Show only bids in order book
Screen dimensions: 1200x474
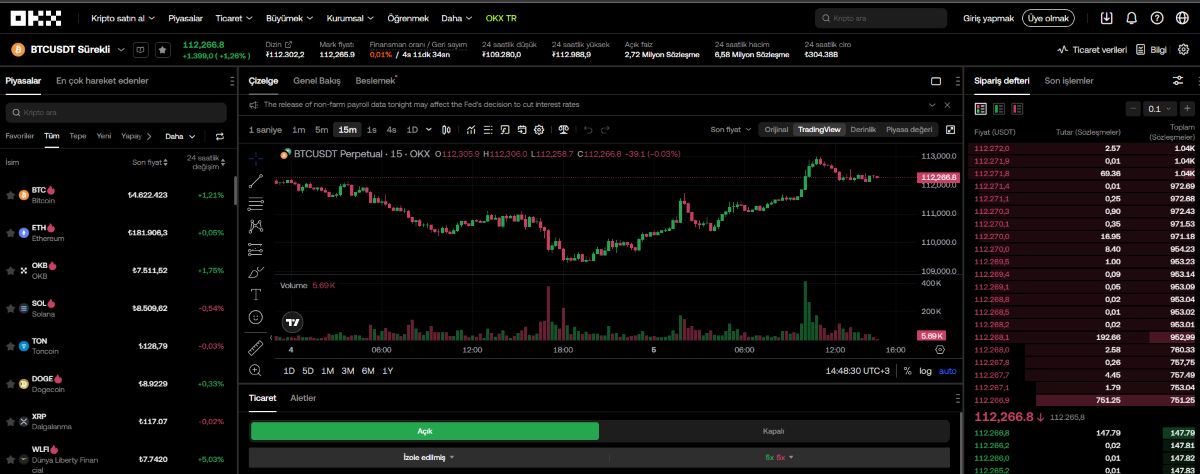(998, 108)
